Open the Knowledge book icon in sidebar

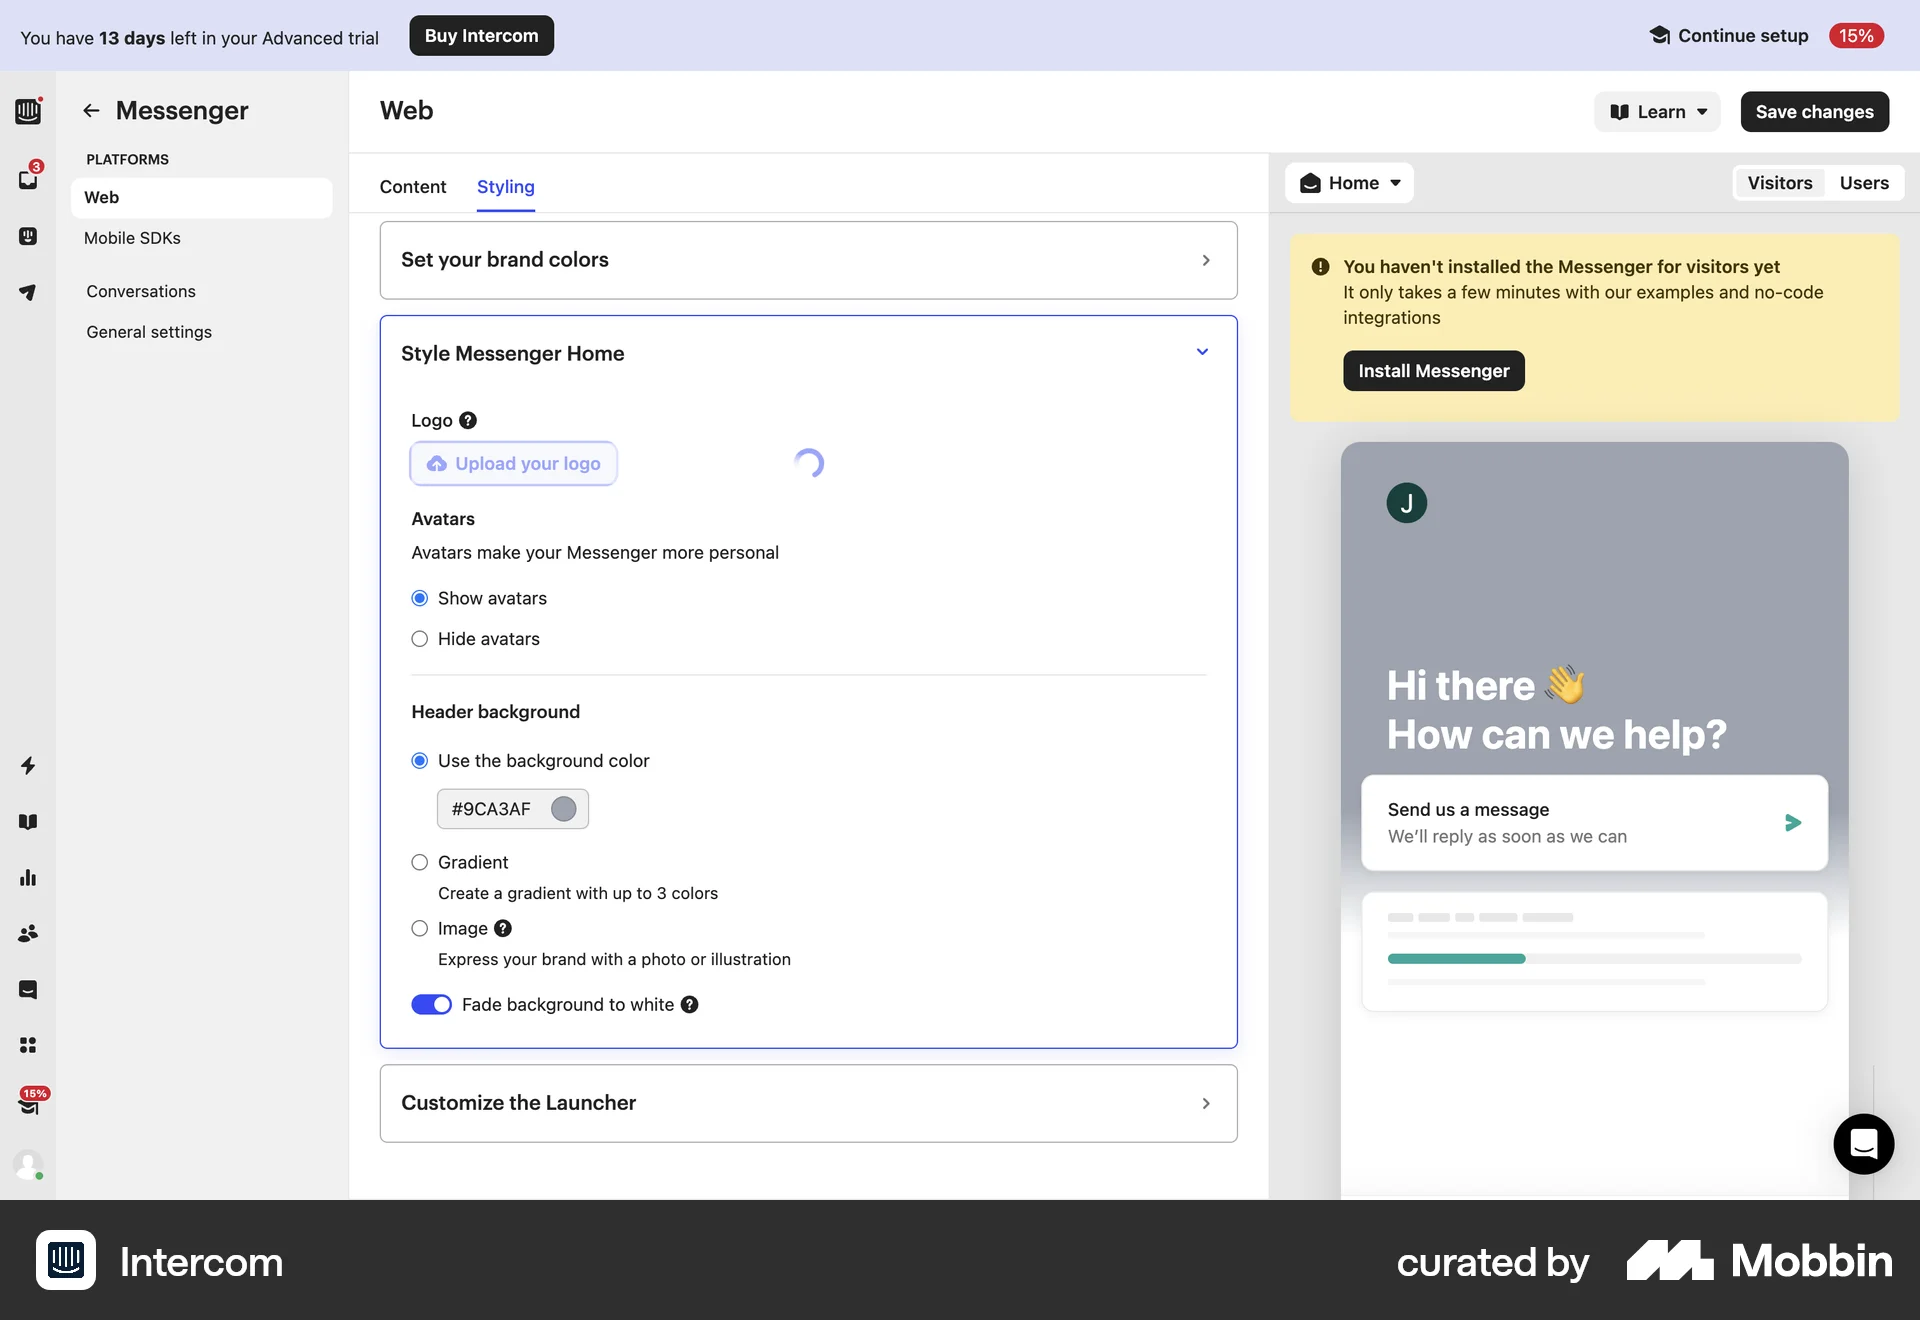pos(28,822)
